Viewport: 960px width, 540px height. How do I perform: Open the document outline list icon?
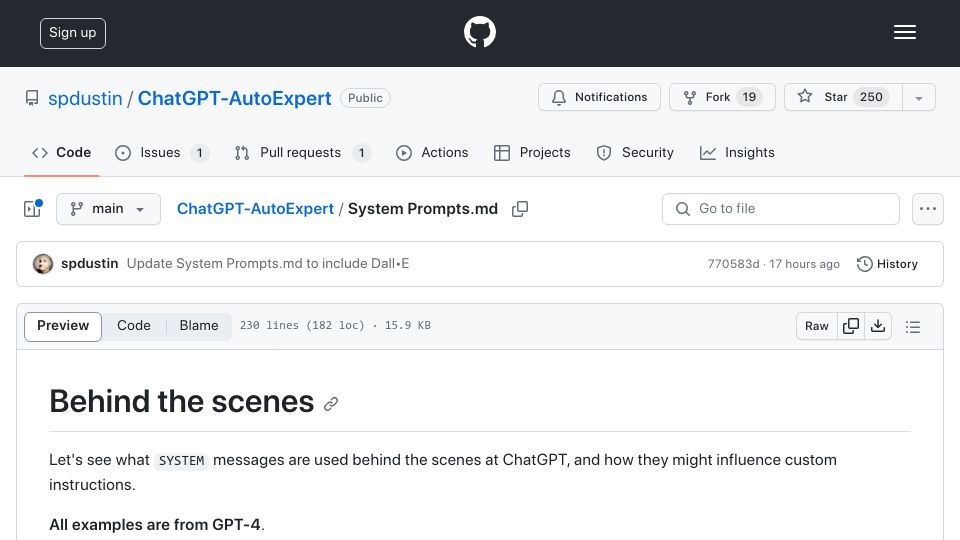point(913,327)
